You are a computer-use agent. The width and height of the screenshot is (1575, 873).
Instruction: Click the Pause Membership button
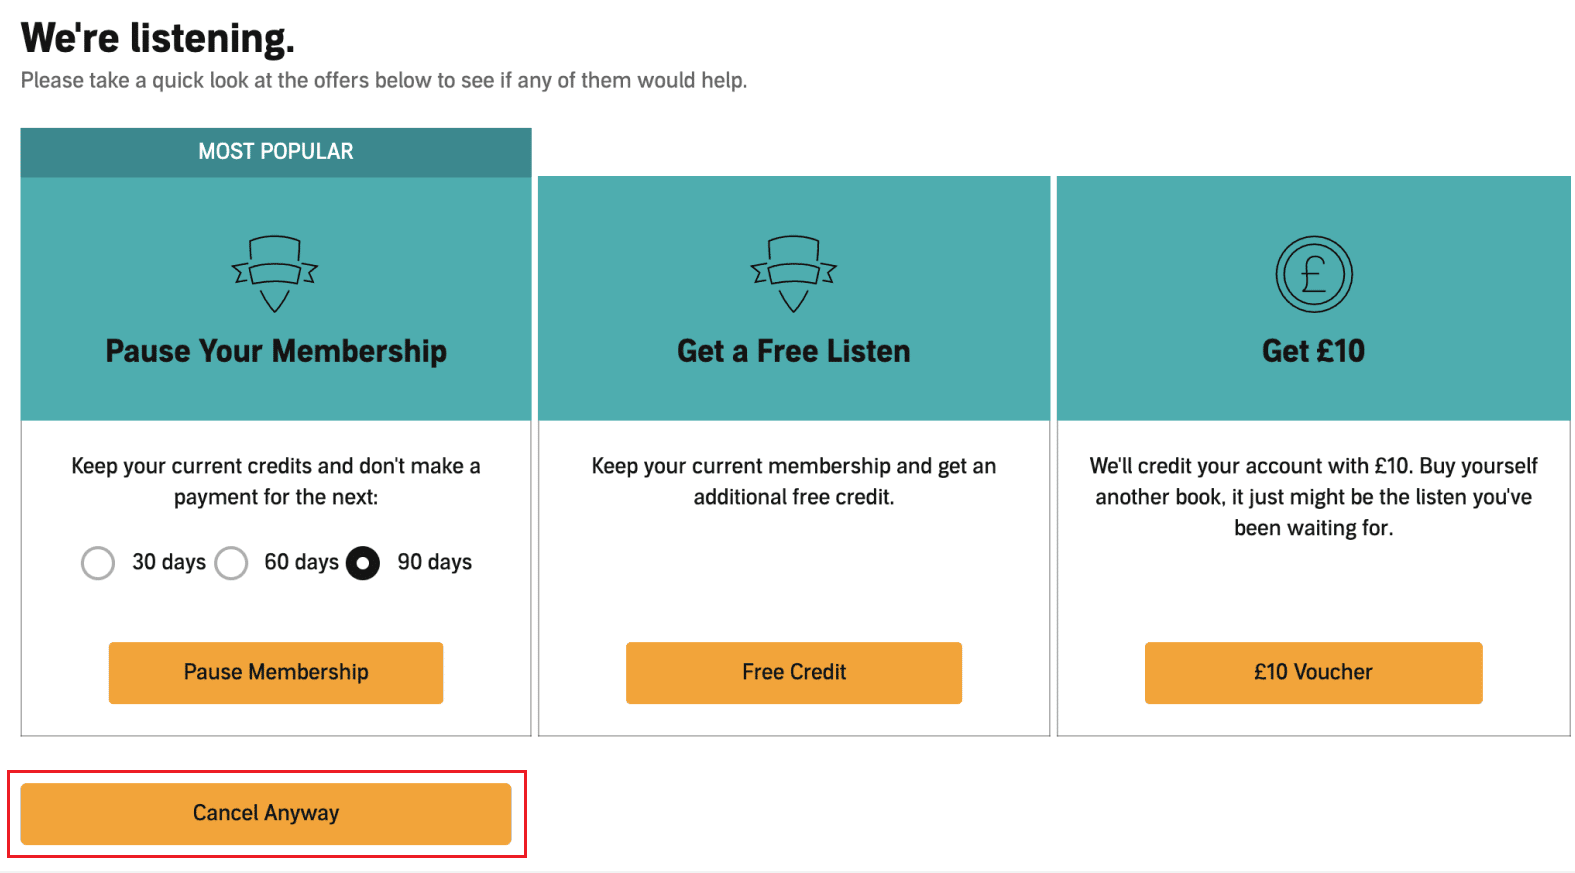[276, 673]
